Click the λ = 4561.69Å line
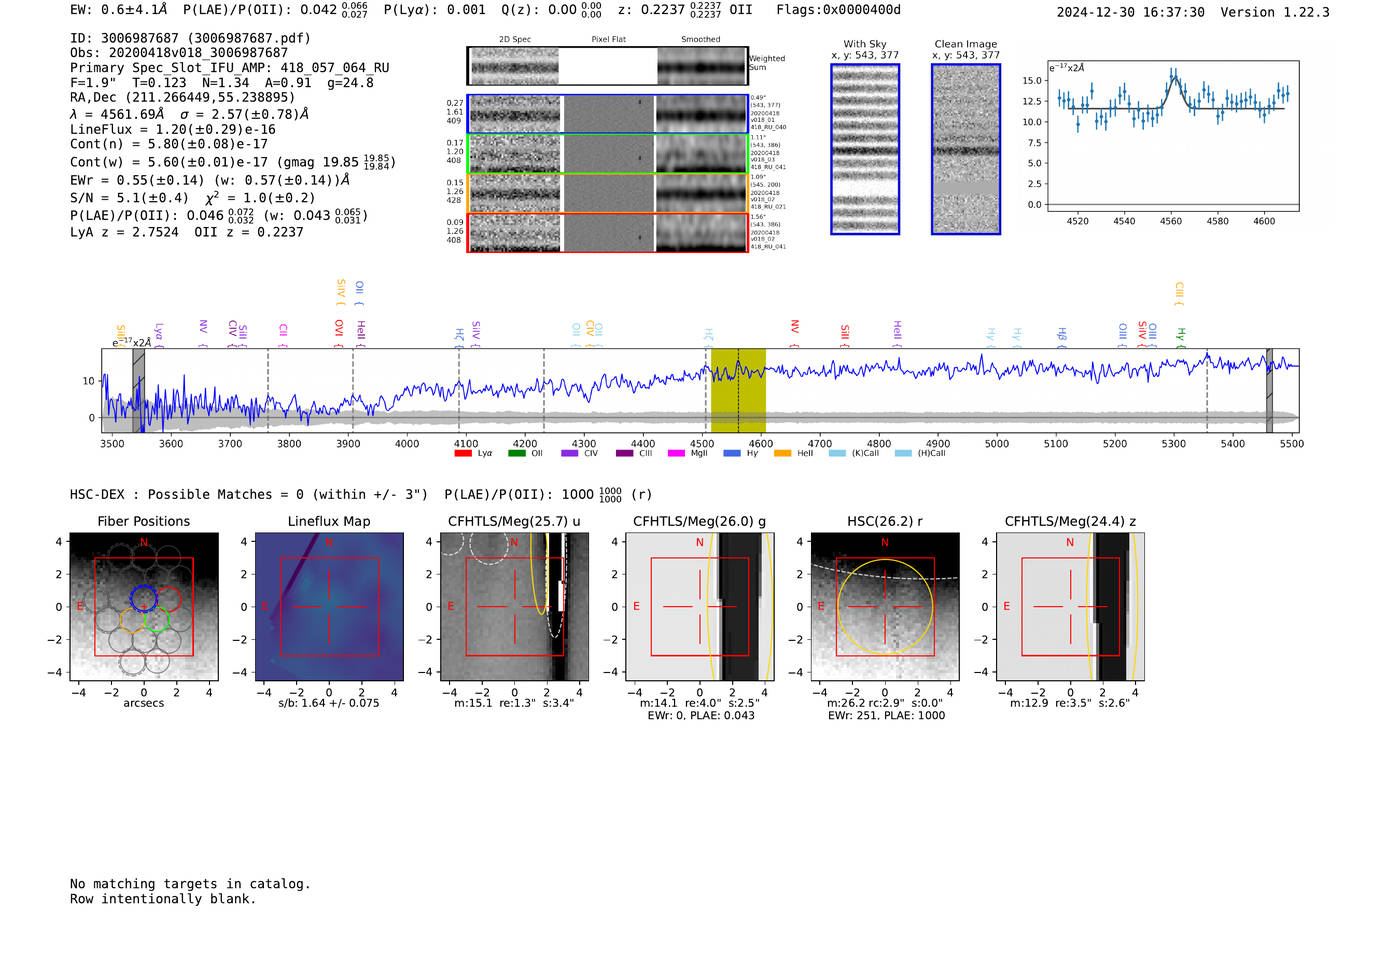Viewport: 1400px width, 953px height. pyautogui.click(x=189, y=114)
